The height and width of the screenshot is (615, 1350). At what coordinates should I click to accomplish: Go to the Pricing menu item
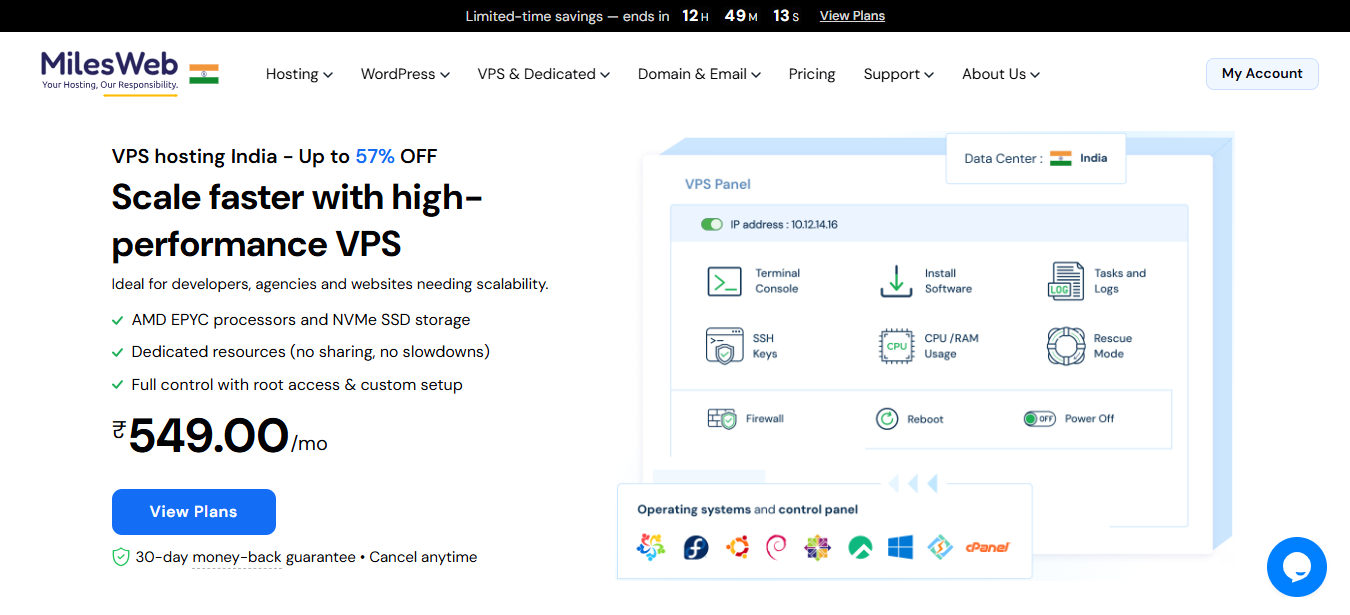coord(811,73)
